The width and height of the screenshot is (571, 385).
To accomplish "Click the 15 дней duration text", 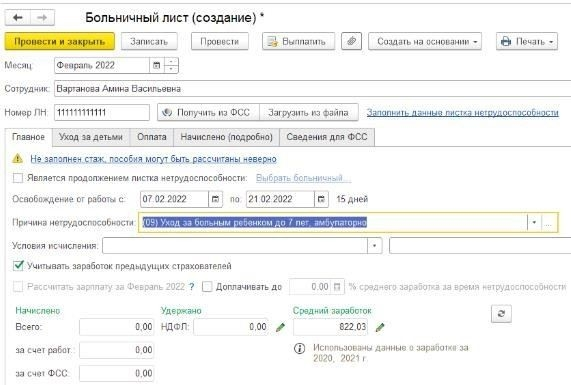I will 352,199.
